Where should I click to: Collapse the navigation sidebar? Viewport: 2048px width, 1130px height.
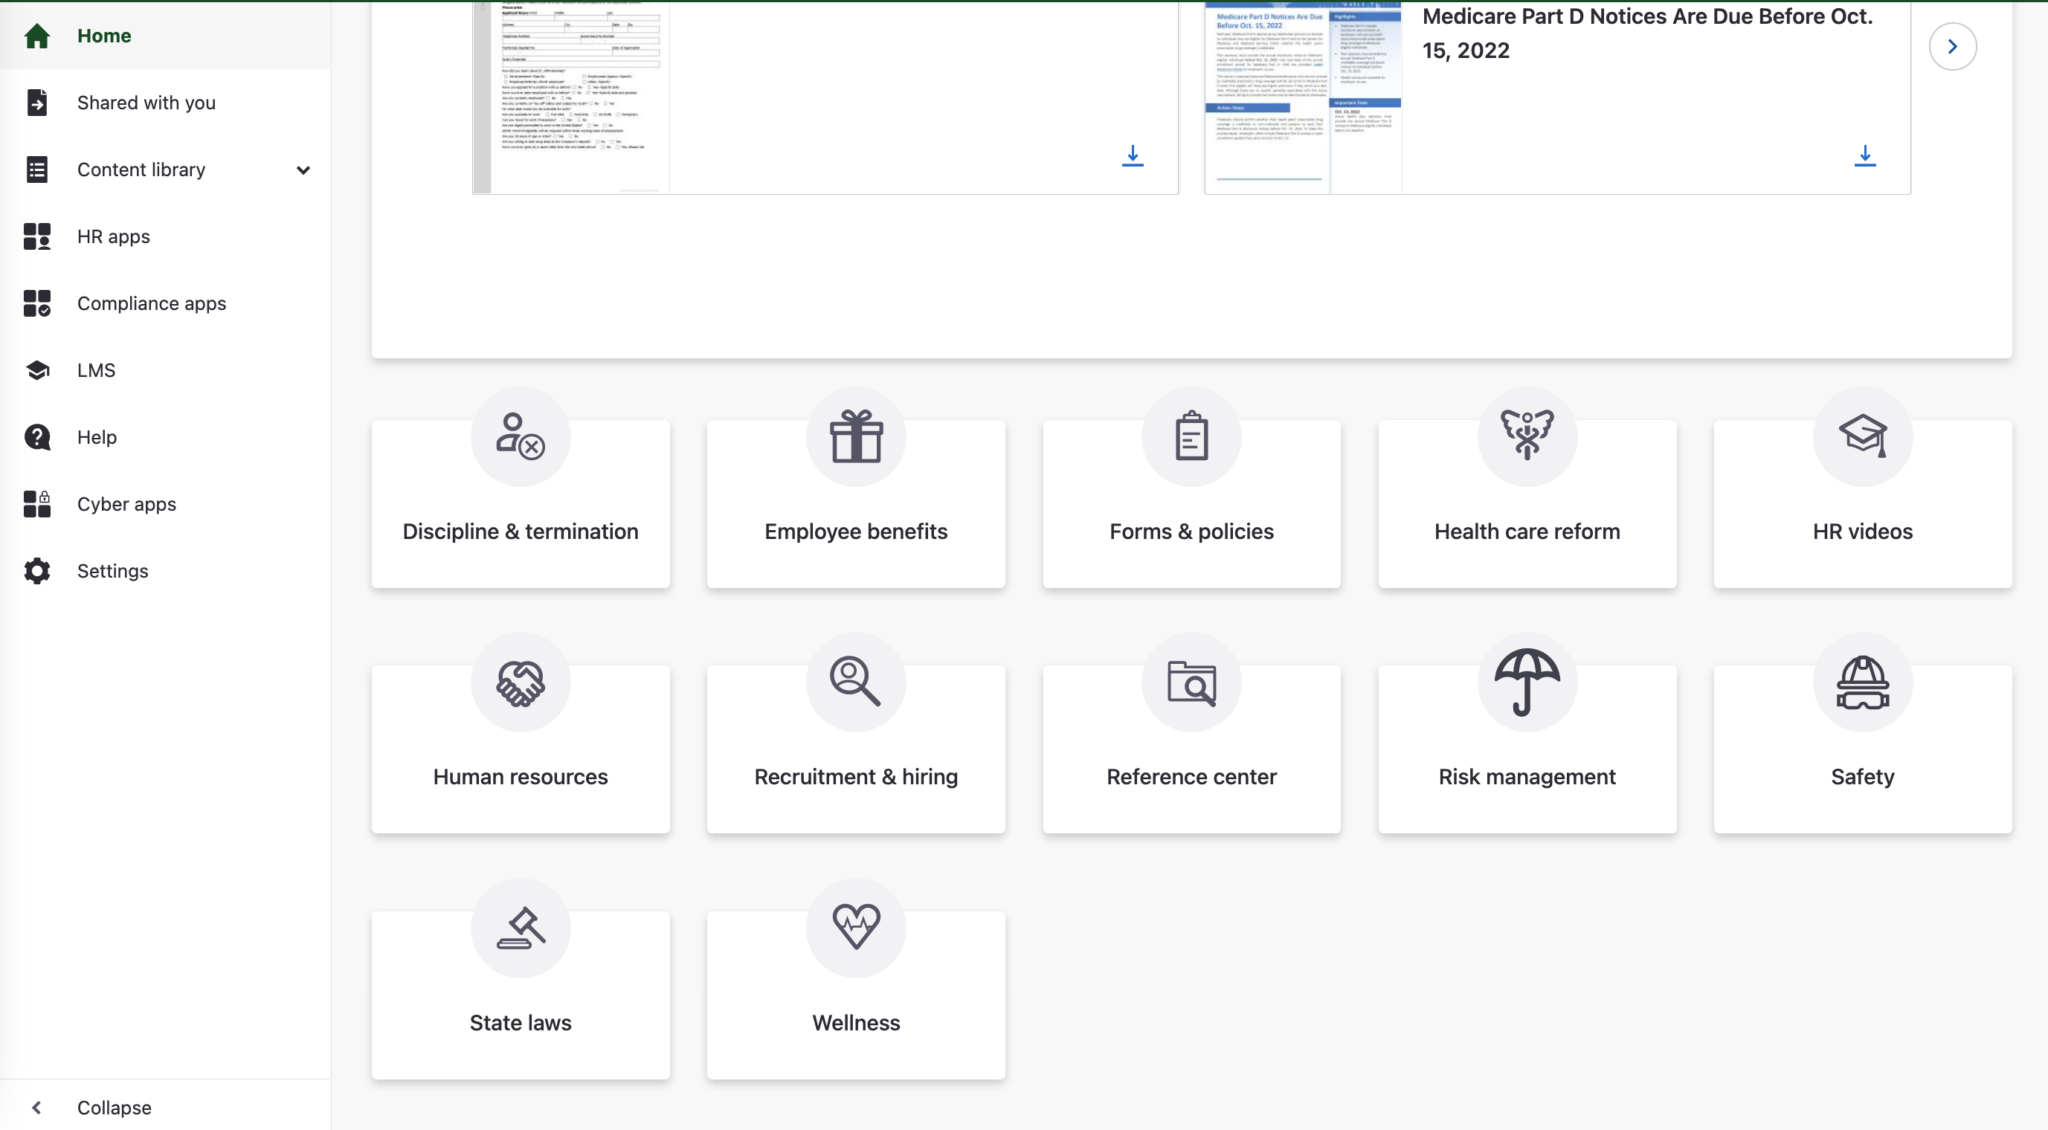pos(113,1107)
